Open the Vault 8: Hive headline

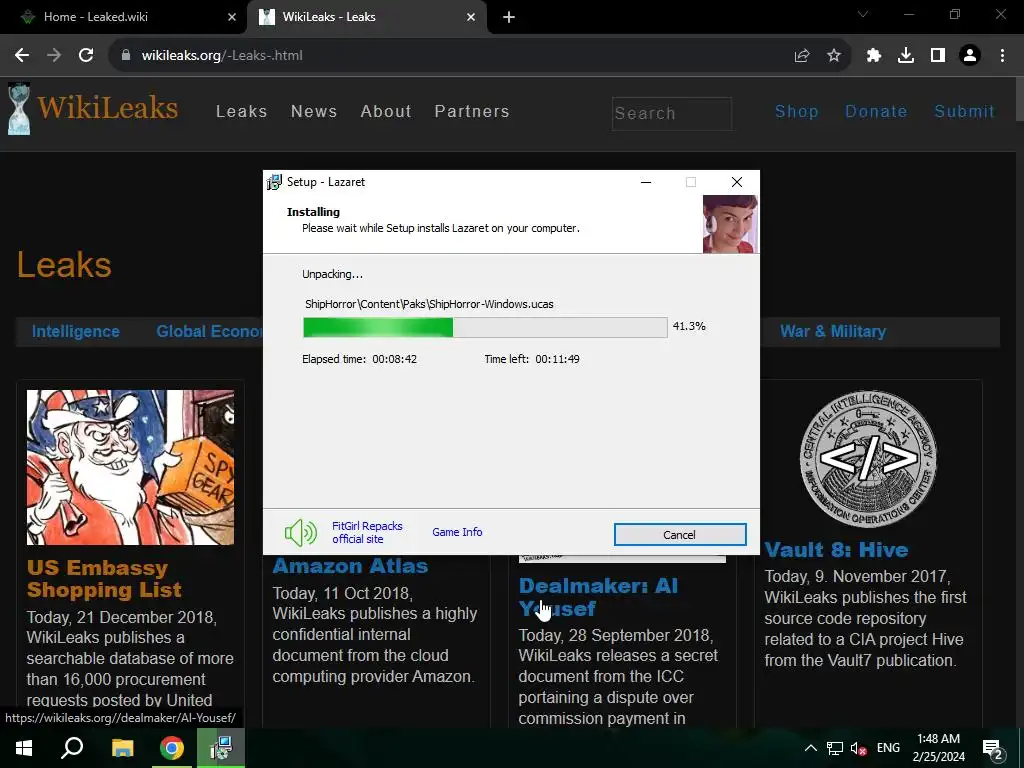[x=836, y=550]
